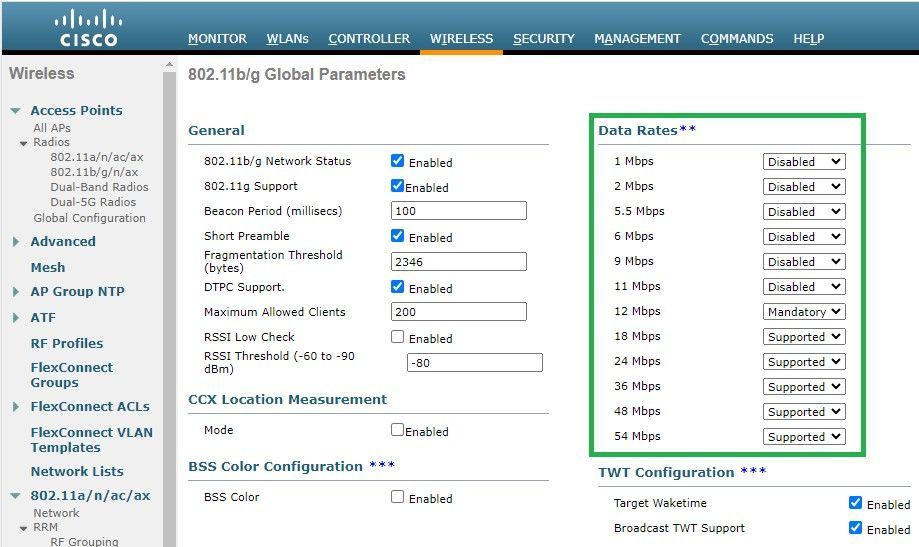
Task: Collapse the 802.11a/n/ac/ax section arrow
Action: tap(16, 496)
